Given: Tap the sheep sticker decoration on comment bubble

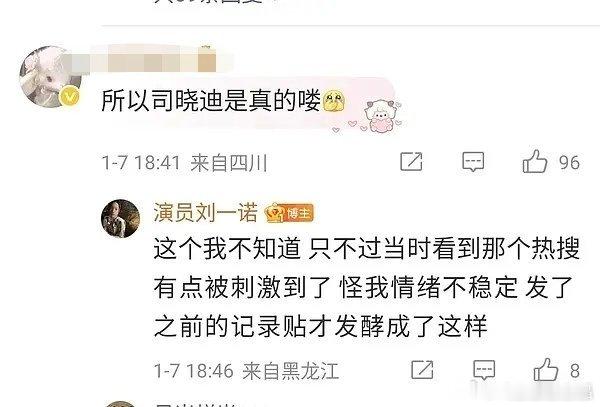Looking at the screenshot, I should [381, 116].
